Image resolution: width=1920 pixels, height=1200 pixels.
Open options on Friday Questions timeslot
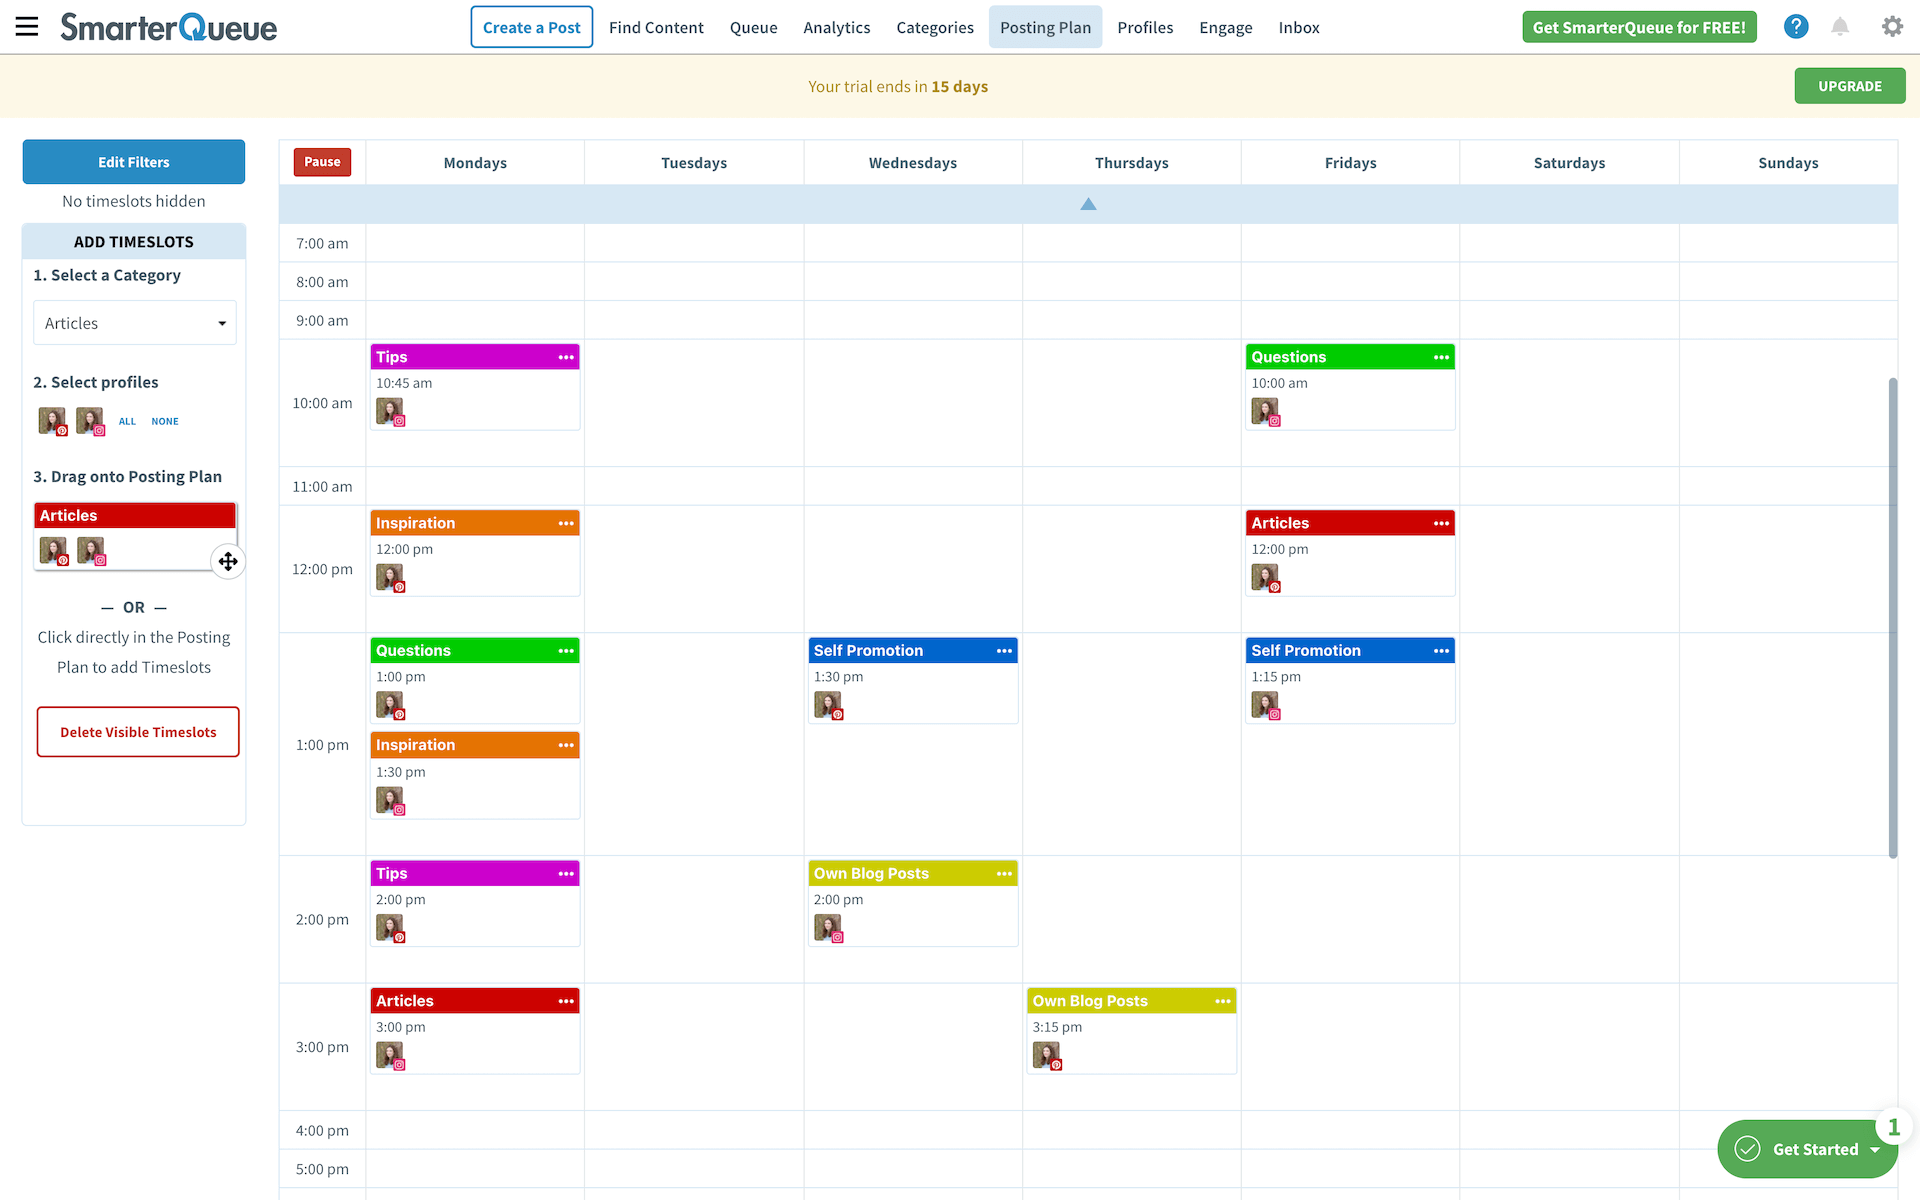coord(1441,357)
